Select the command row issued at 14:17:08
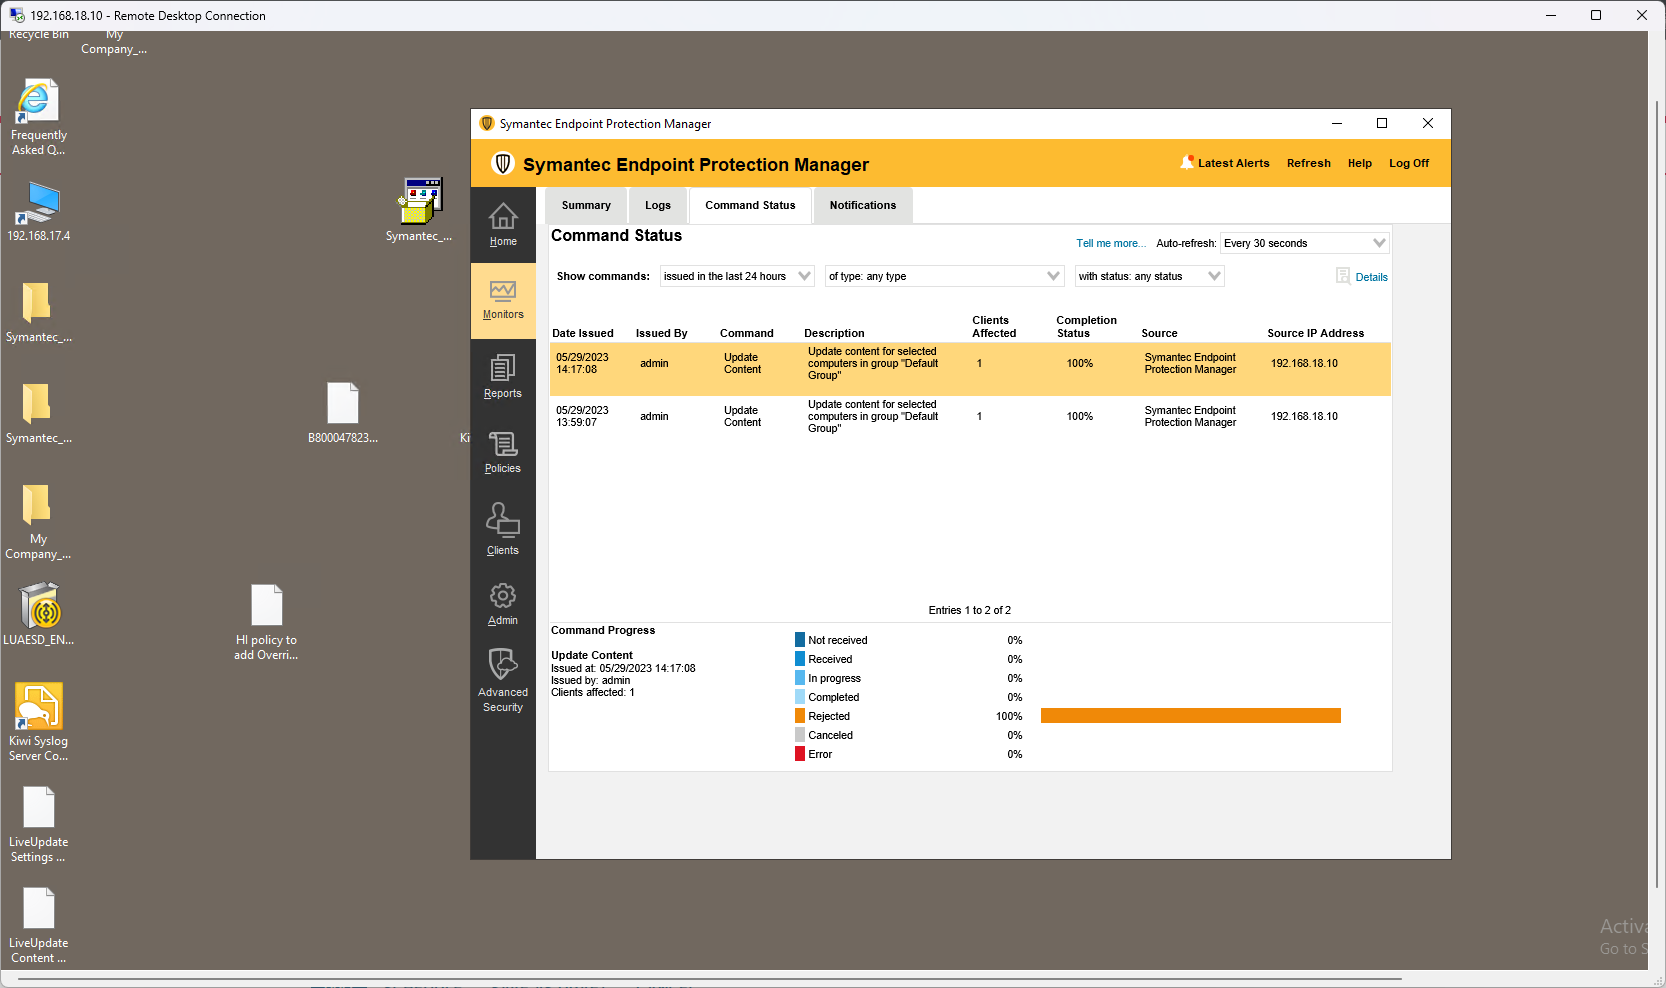This screenshot has width=1666, height=988. click(x=970, y=369)
